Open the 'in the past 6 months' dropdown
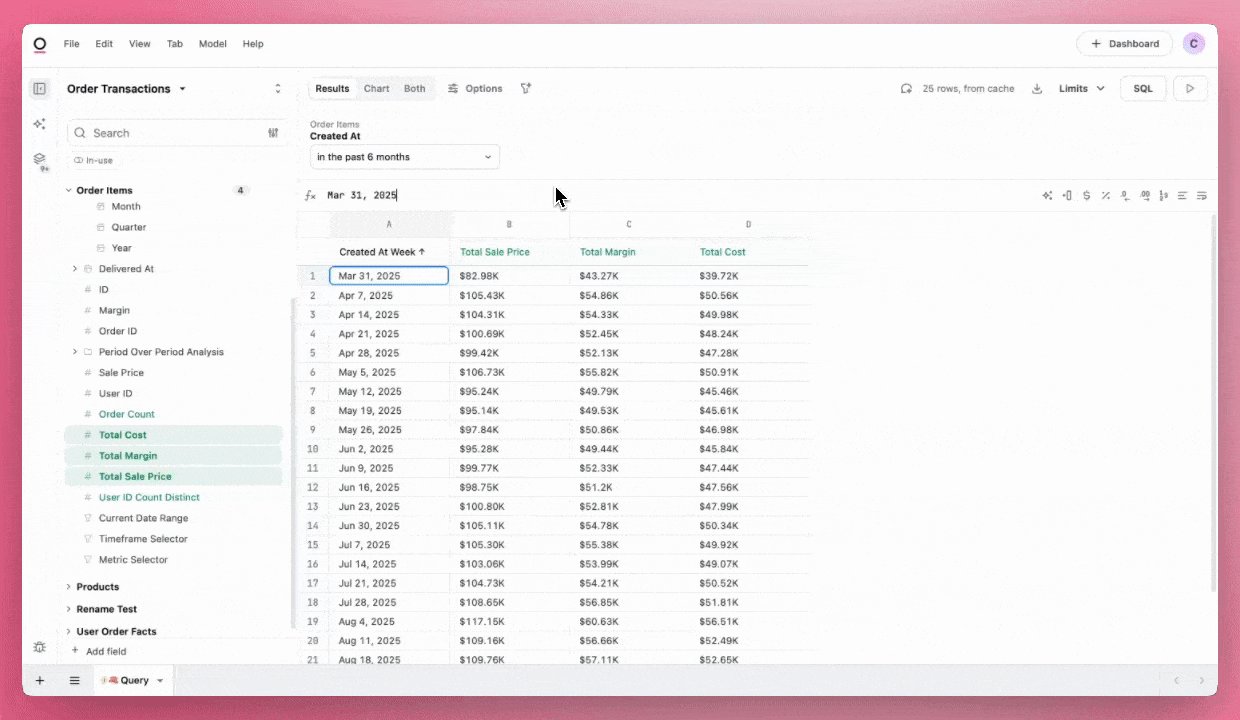This screenshot has width=1240, height=720. click(404, 157)
